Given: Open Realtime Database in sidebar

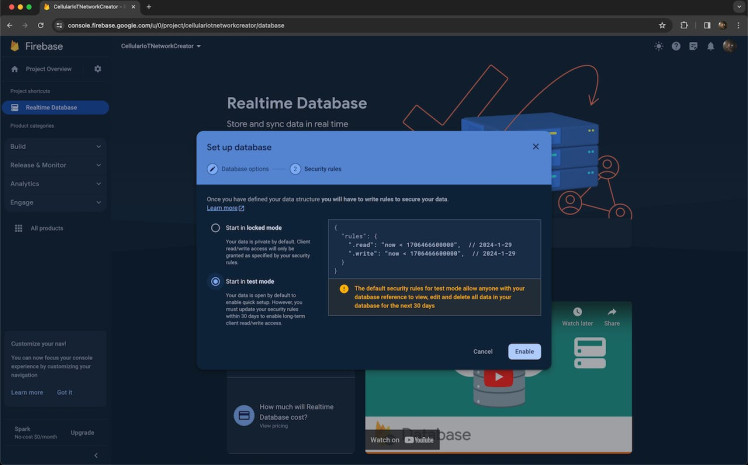Looking at the screenshot, I should click(51, 107).
